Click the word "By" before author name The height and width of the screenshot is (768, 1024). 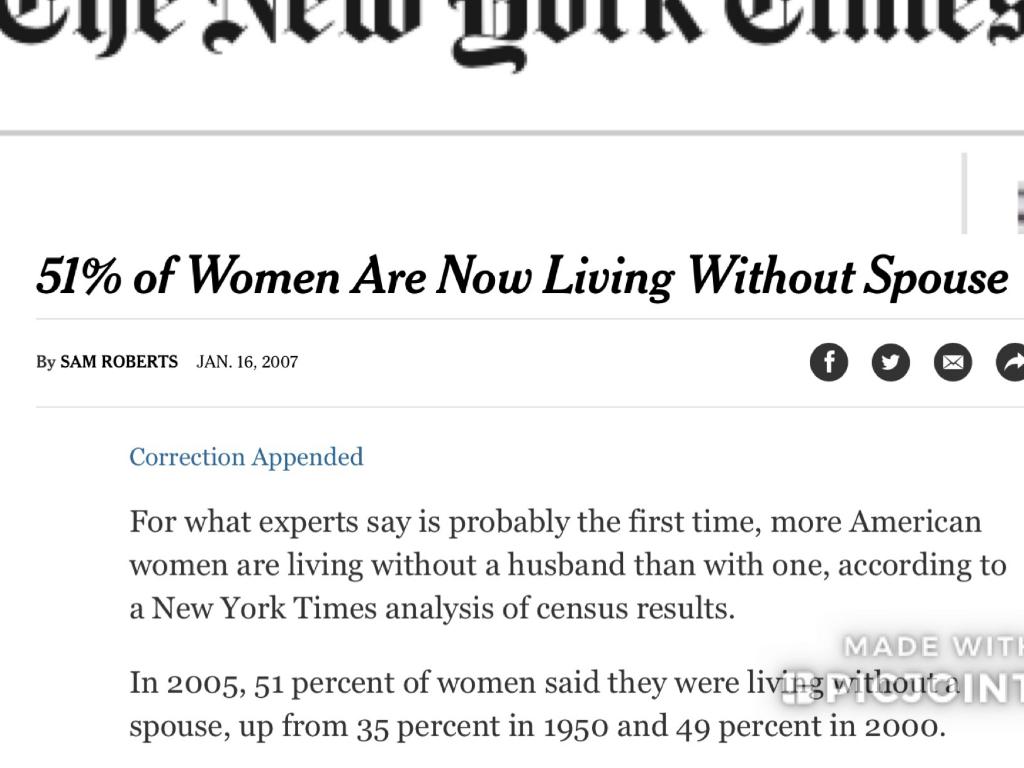(45, 362)
